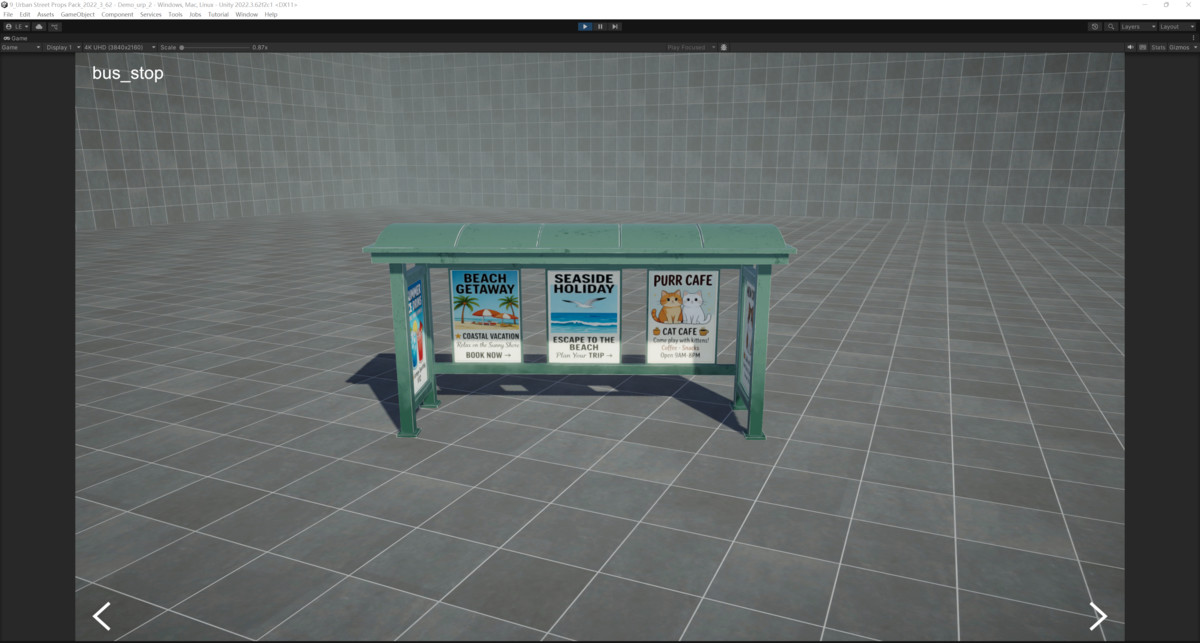Image resolution: width=1200 pixels, height=643 pixels.
Task: Pause the game with the Pause button
Action: (x=600, y=27)
